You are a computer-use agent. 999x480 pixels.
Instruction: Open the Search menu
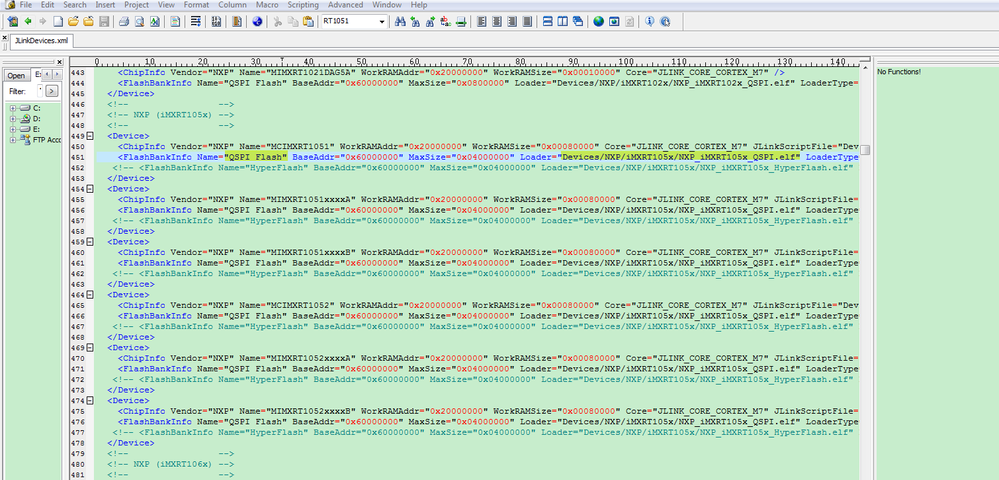click(75, 4)
